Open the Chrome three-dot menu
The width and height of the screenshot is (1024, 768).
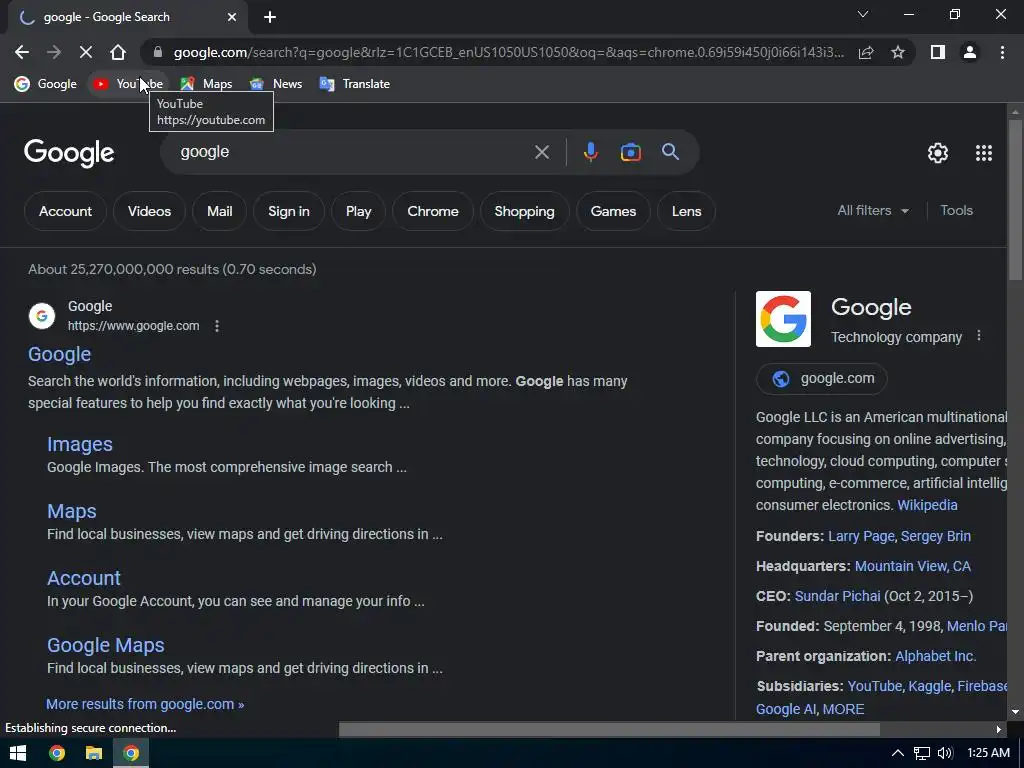tap(1002, 52)
